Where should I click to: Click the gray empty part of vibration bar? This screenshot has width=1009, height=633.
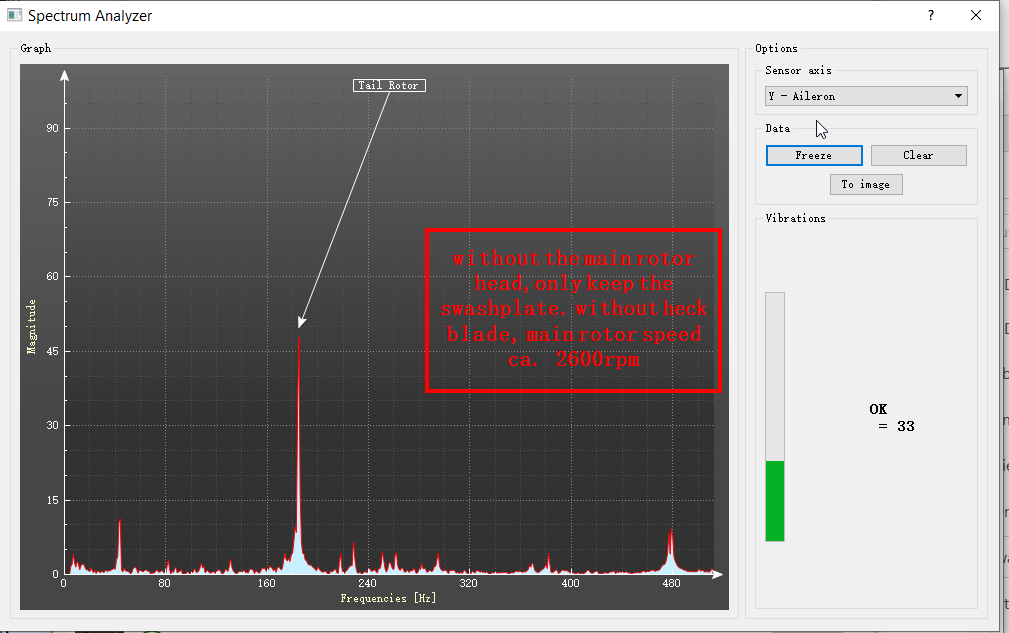point(775,375)
